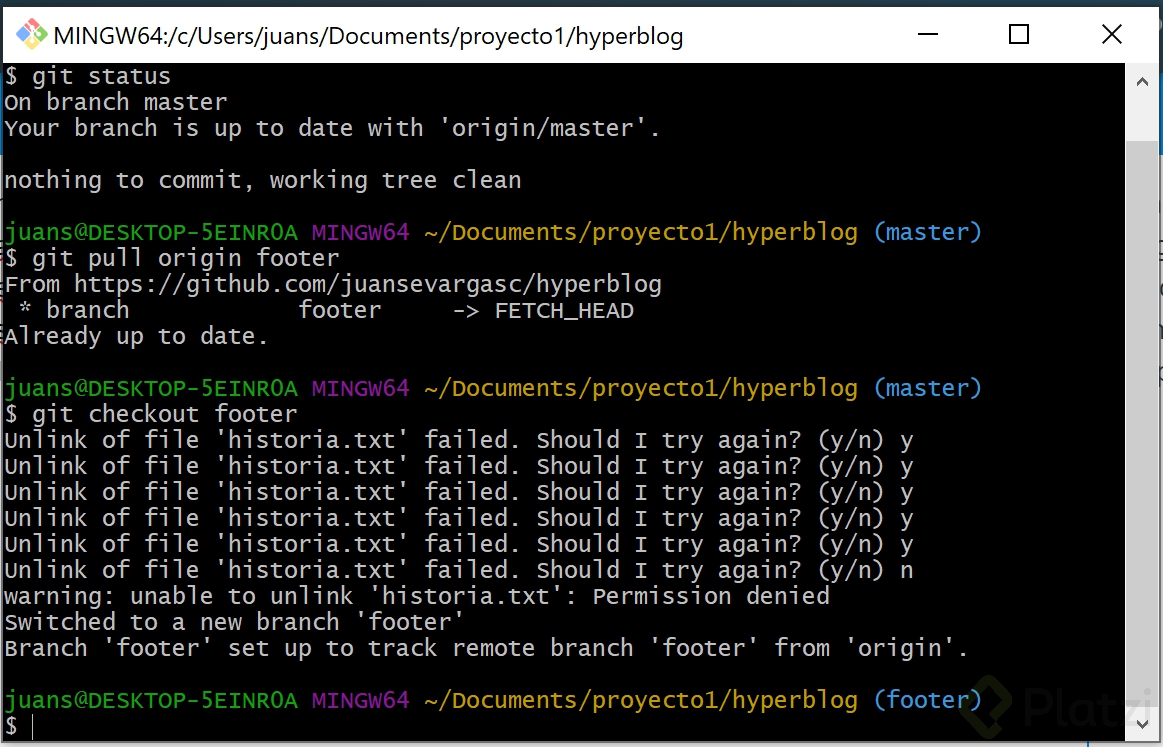Click the 'set up to track remote branch' line
The width and height of the screenshot is (1163, 747).
click(486, 648)
